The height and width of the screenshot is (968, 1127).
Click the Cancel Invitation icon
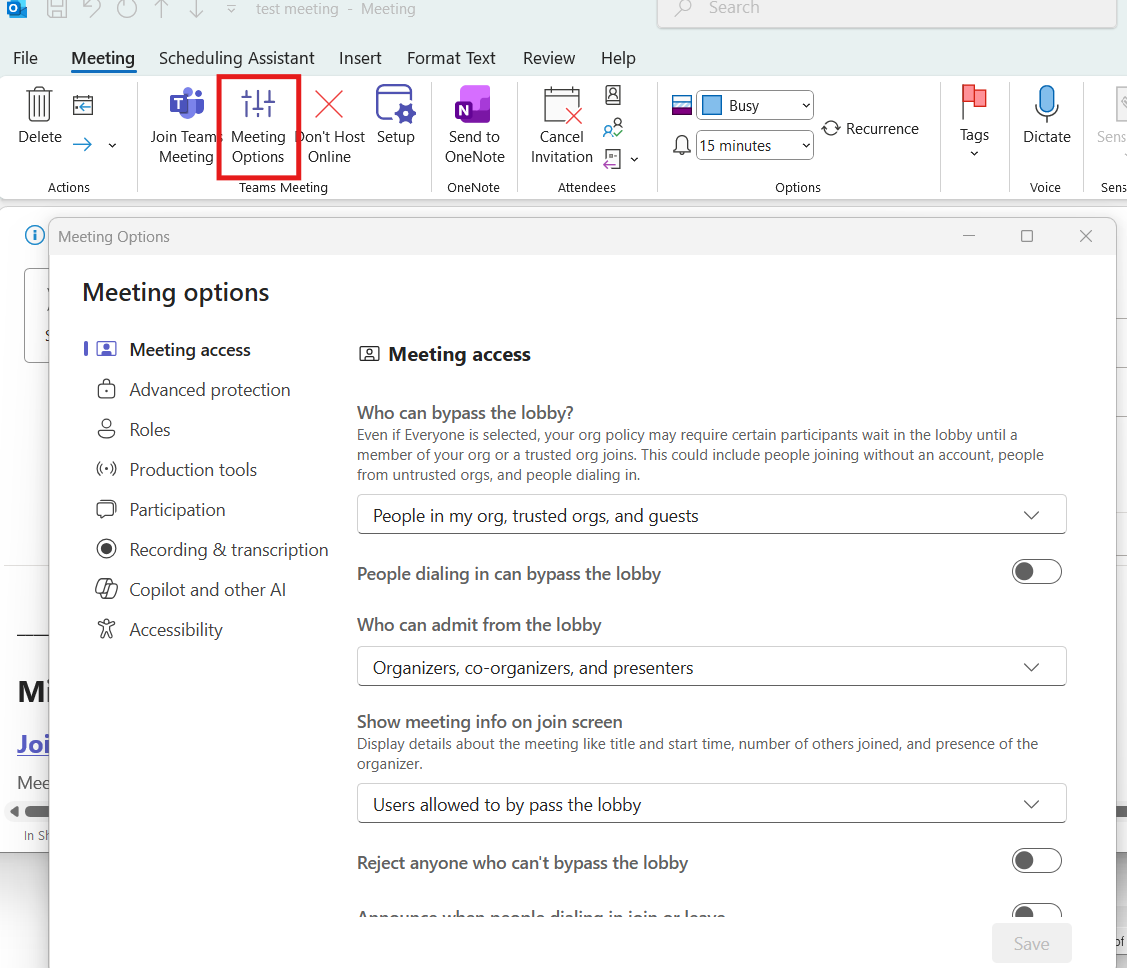(561, 104)
